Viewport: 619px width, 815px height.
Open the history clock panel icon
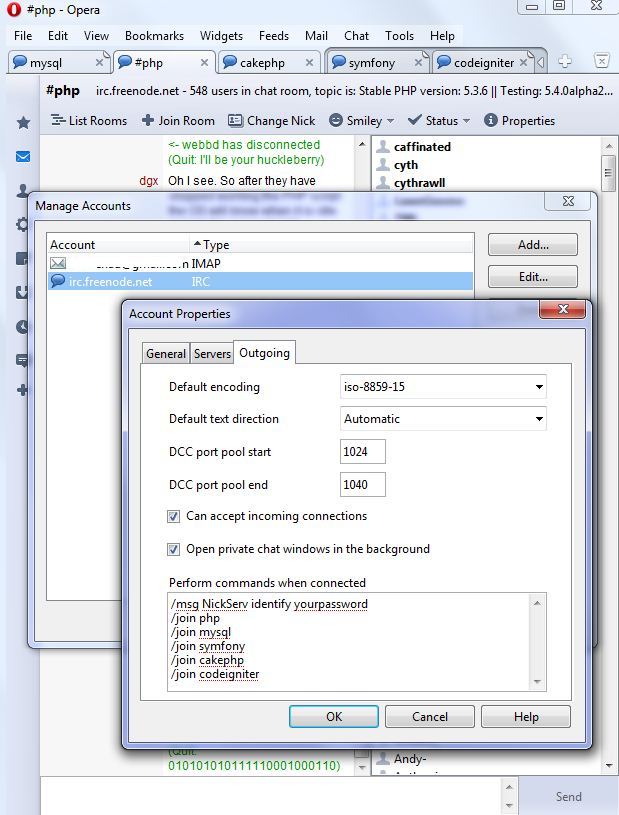[x=22, y=326]
